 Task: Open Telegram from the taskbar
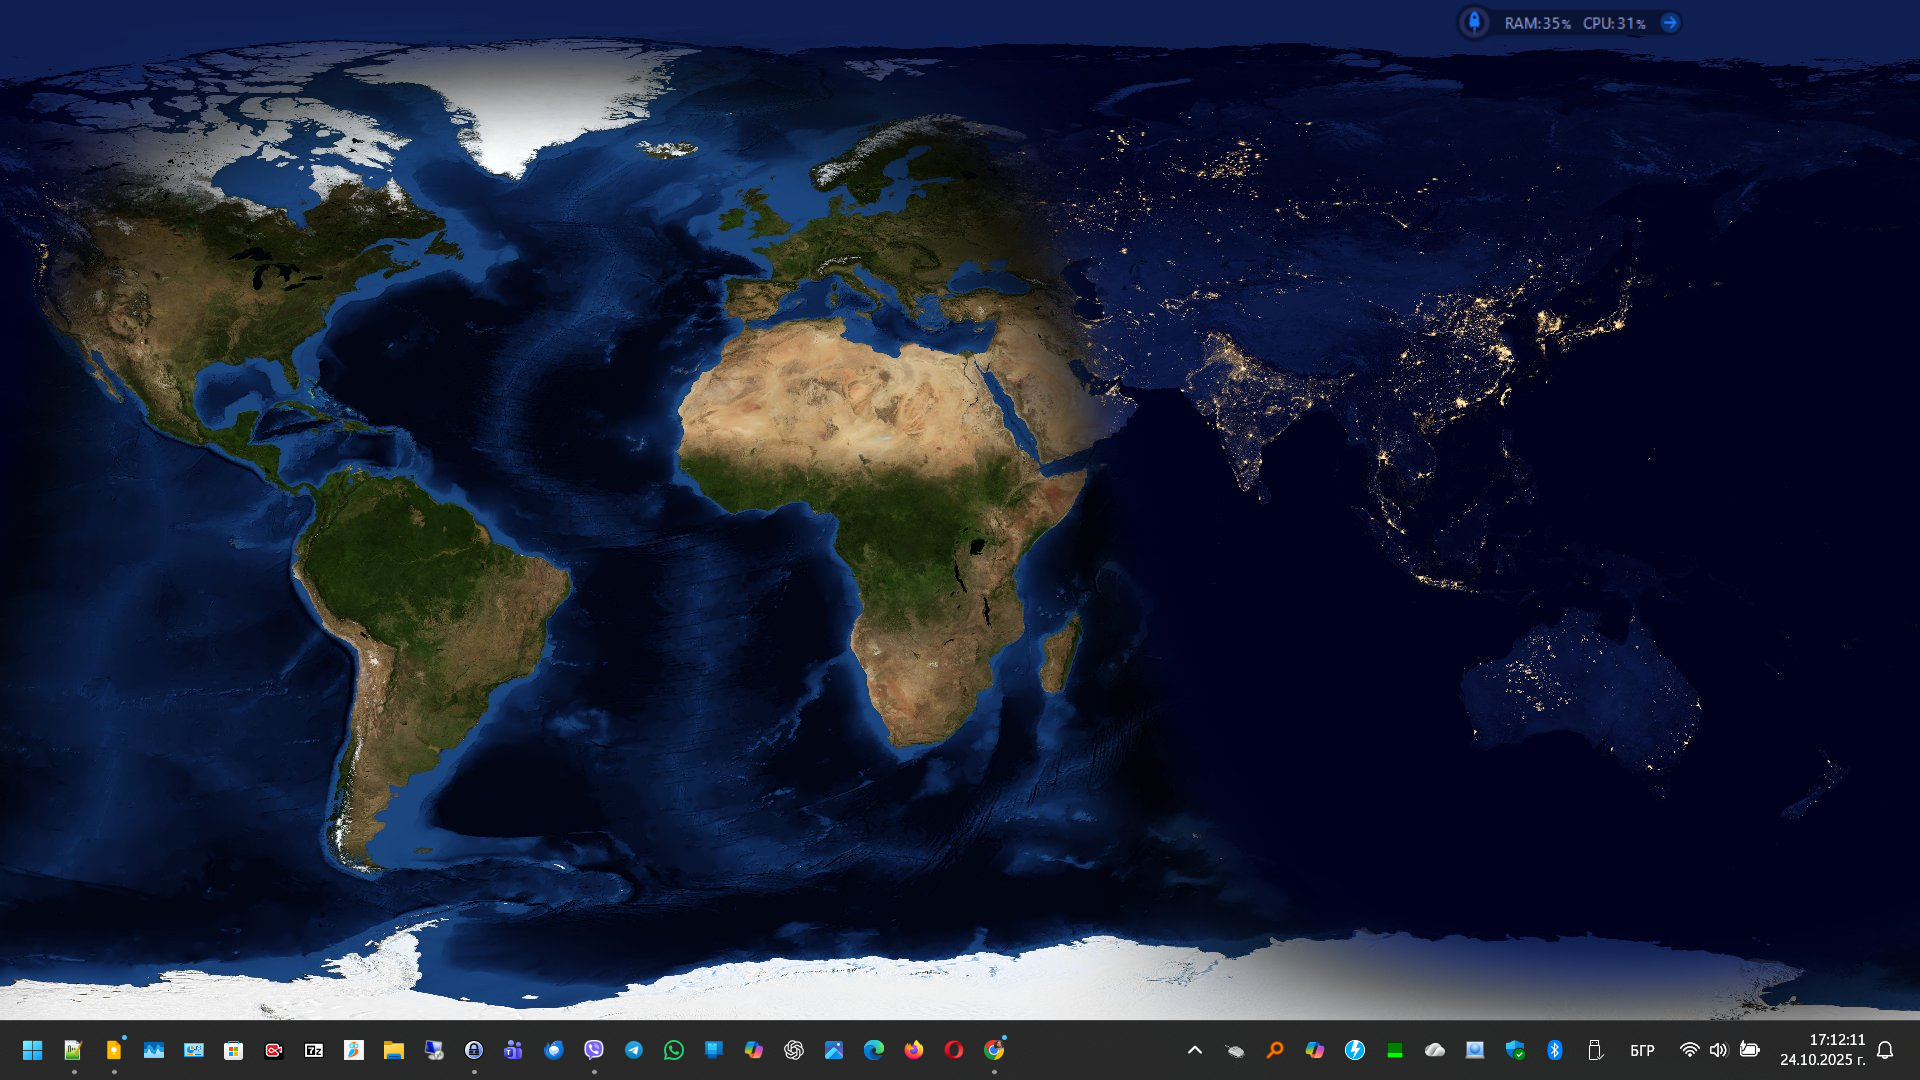point(634,1050)
